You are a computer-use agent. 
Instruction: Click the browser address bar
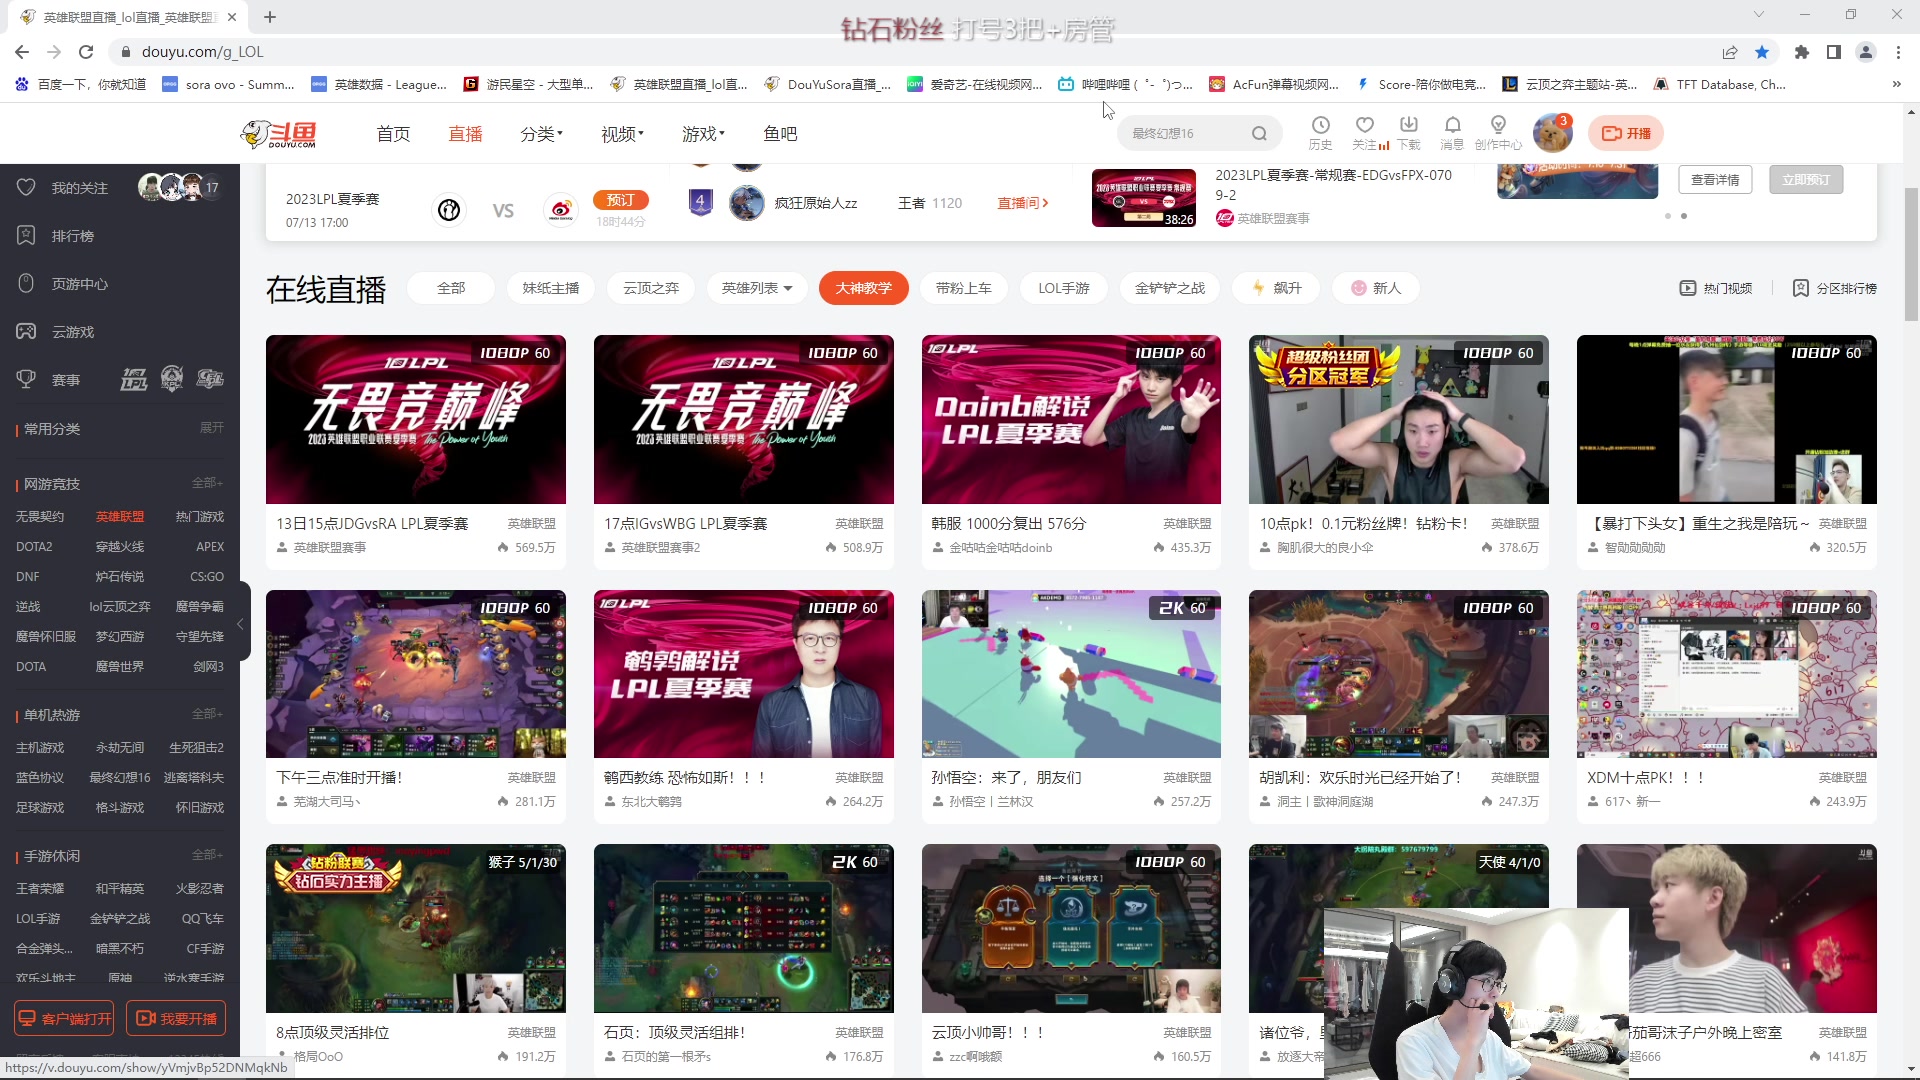pos(910,52)
